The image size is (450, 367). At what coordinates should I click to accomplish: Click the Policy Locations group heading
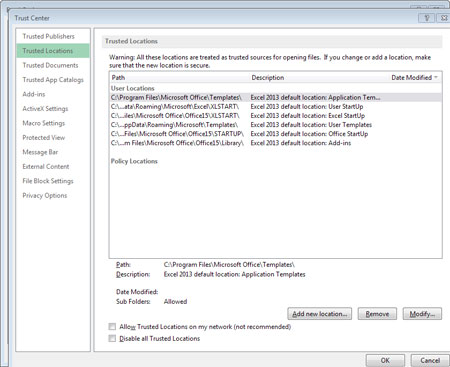click(134, 161)
